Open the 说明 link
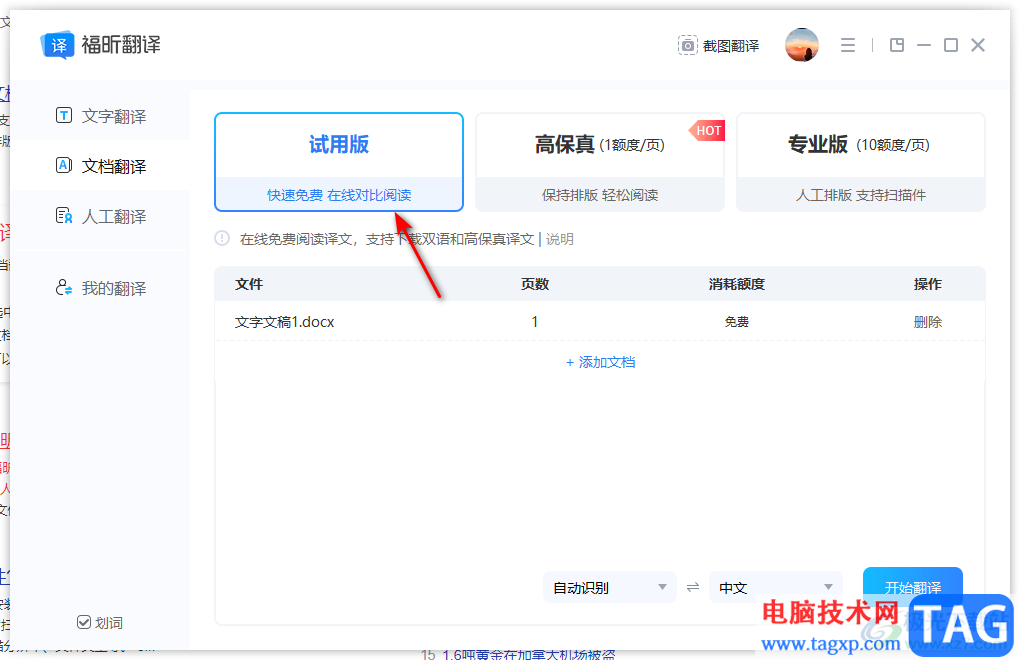 (x=559, y=239)
